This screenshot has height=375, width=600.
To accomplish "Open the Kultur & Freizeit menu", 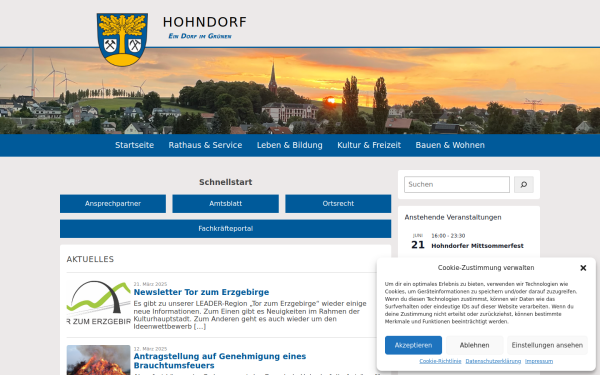I will coord(369,145).
